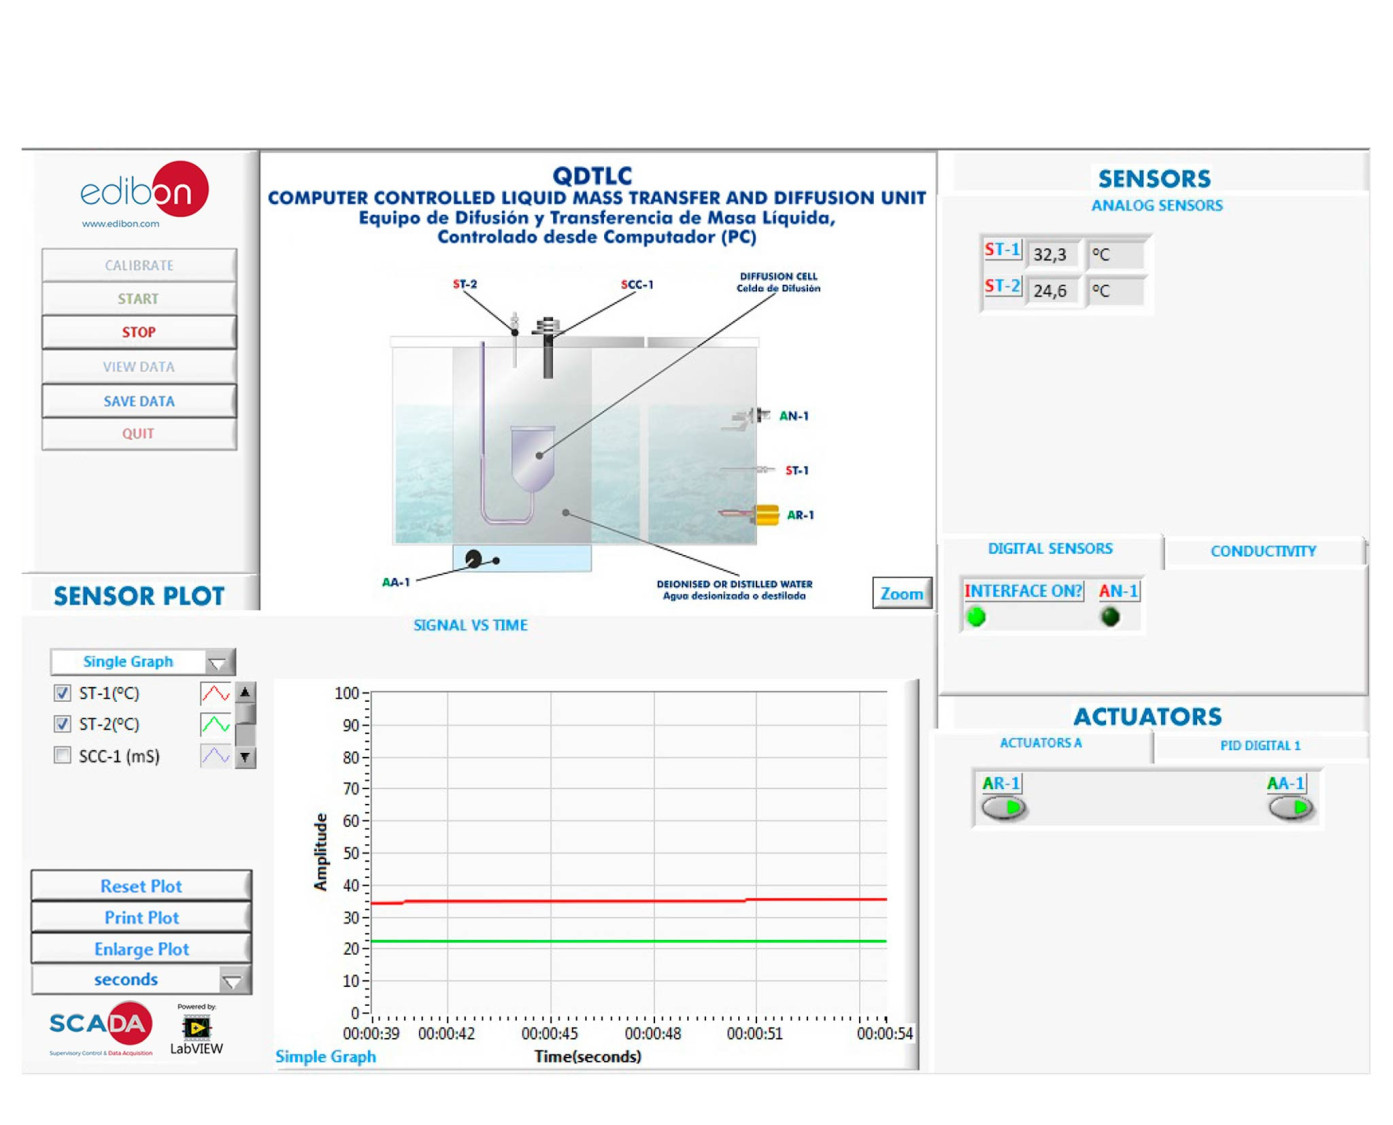
Task: Toggle the AR-1 actuator switch
Action: tap(1003, 807)
